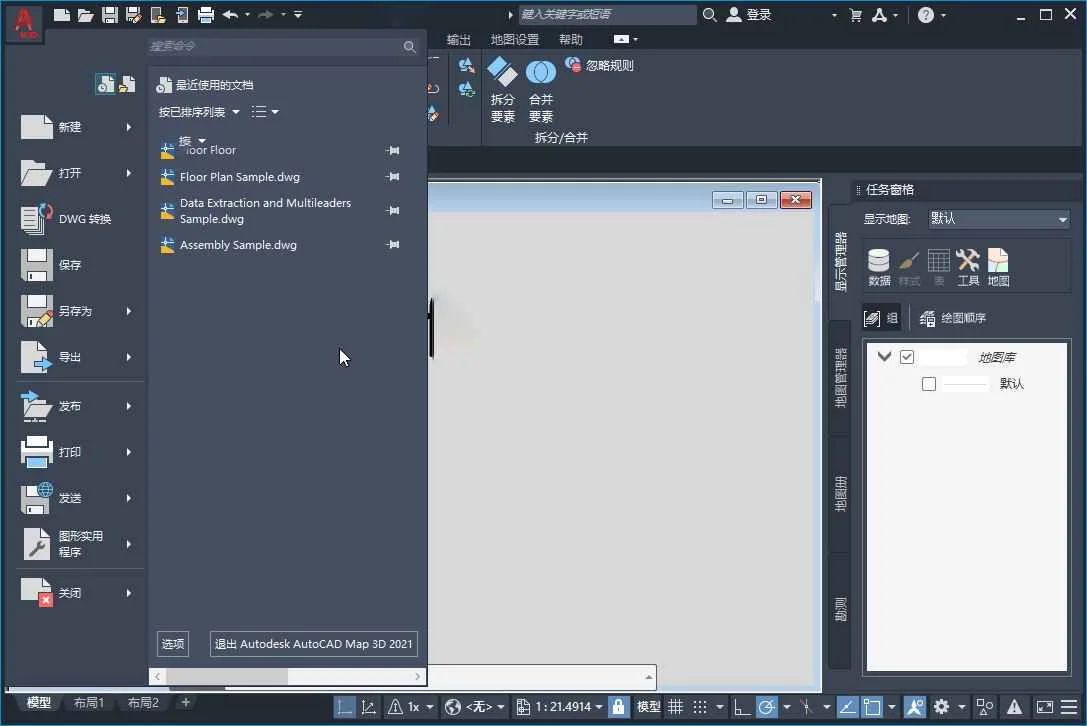Image resolution: width=1087 pixels, height=726 pixels.
Task: Expand the 发送 (Send) submenu arrow
Action: pos(128,498)
